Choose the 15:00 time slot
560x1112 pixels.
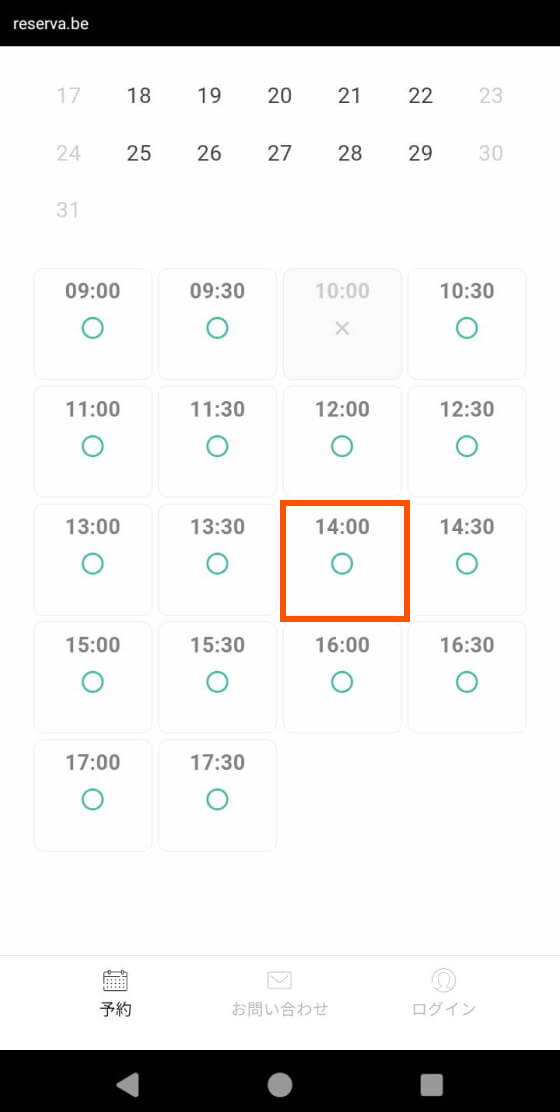(x=93, y=677)
